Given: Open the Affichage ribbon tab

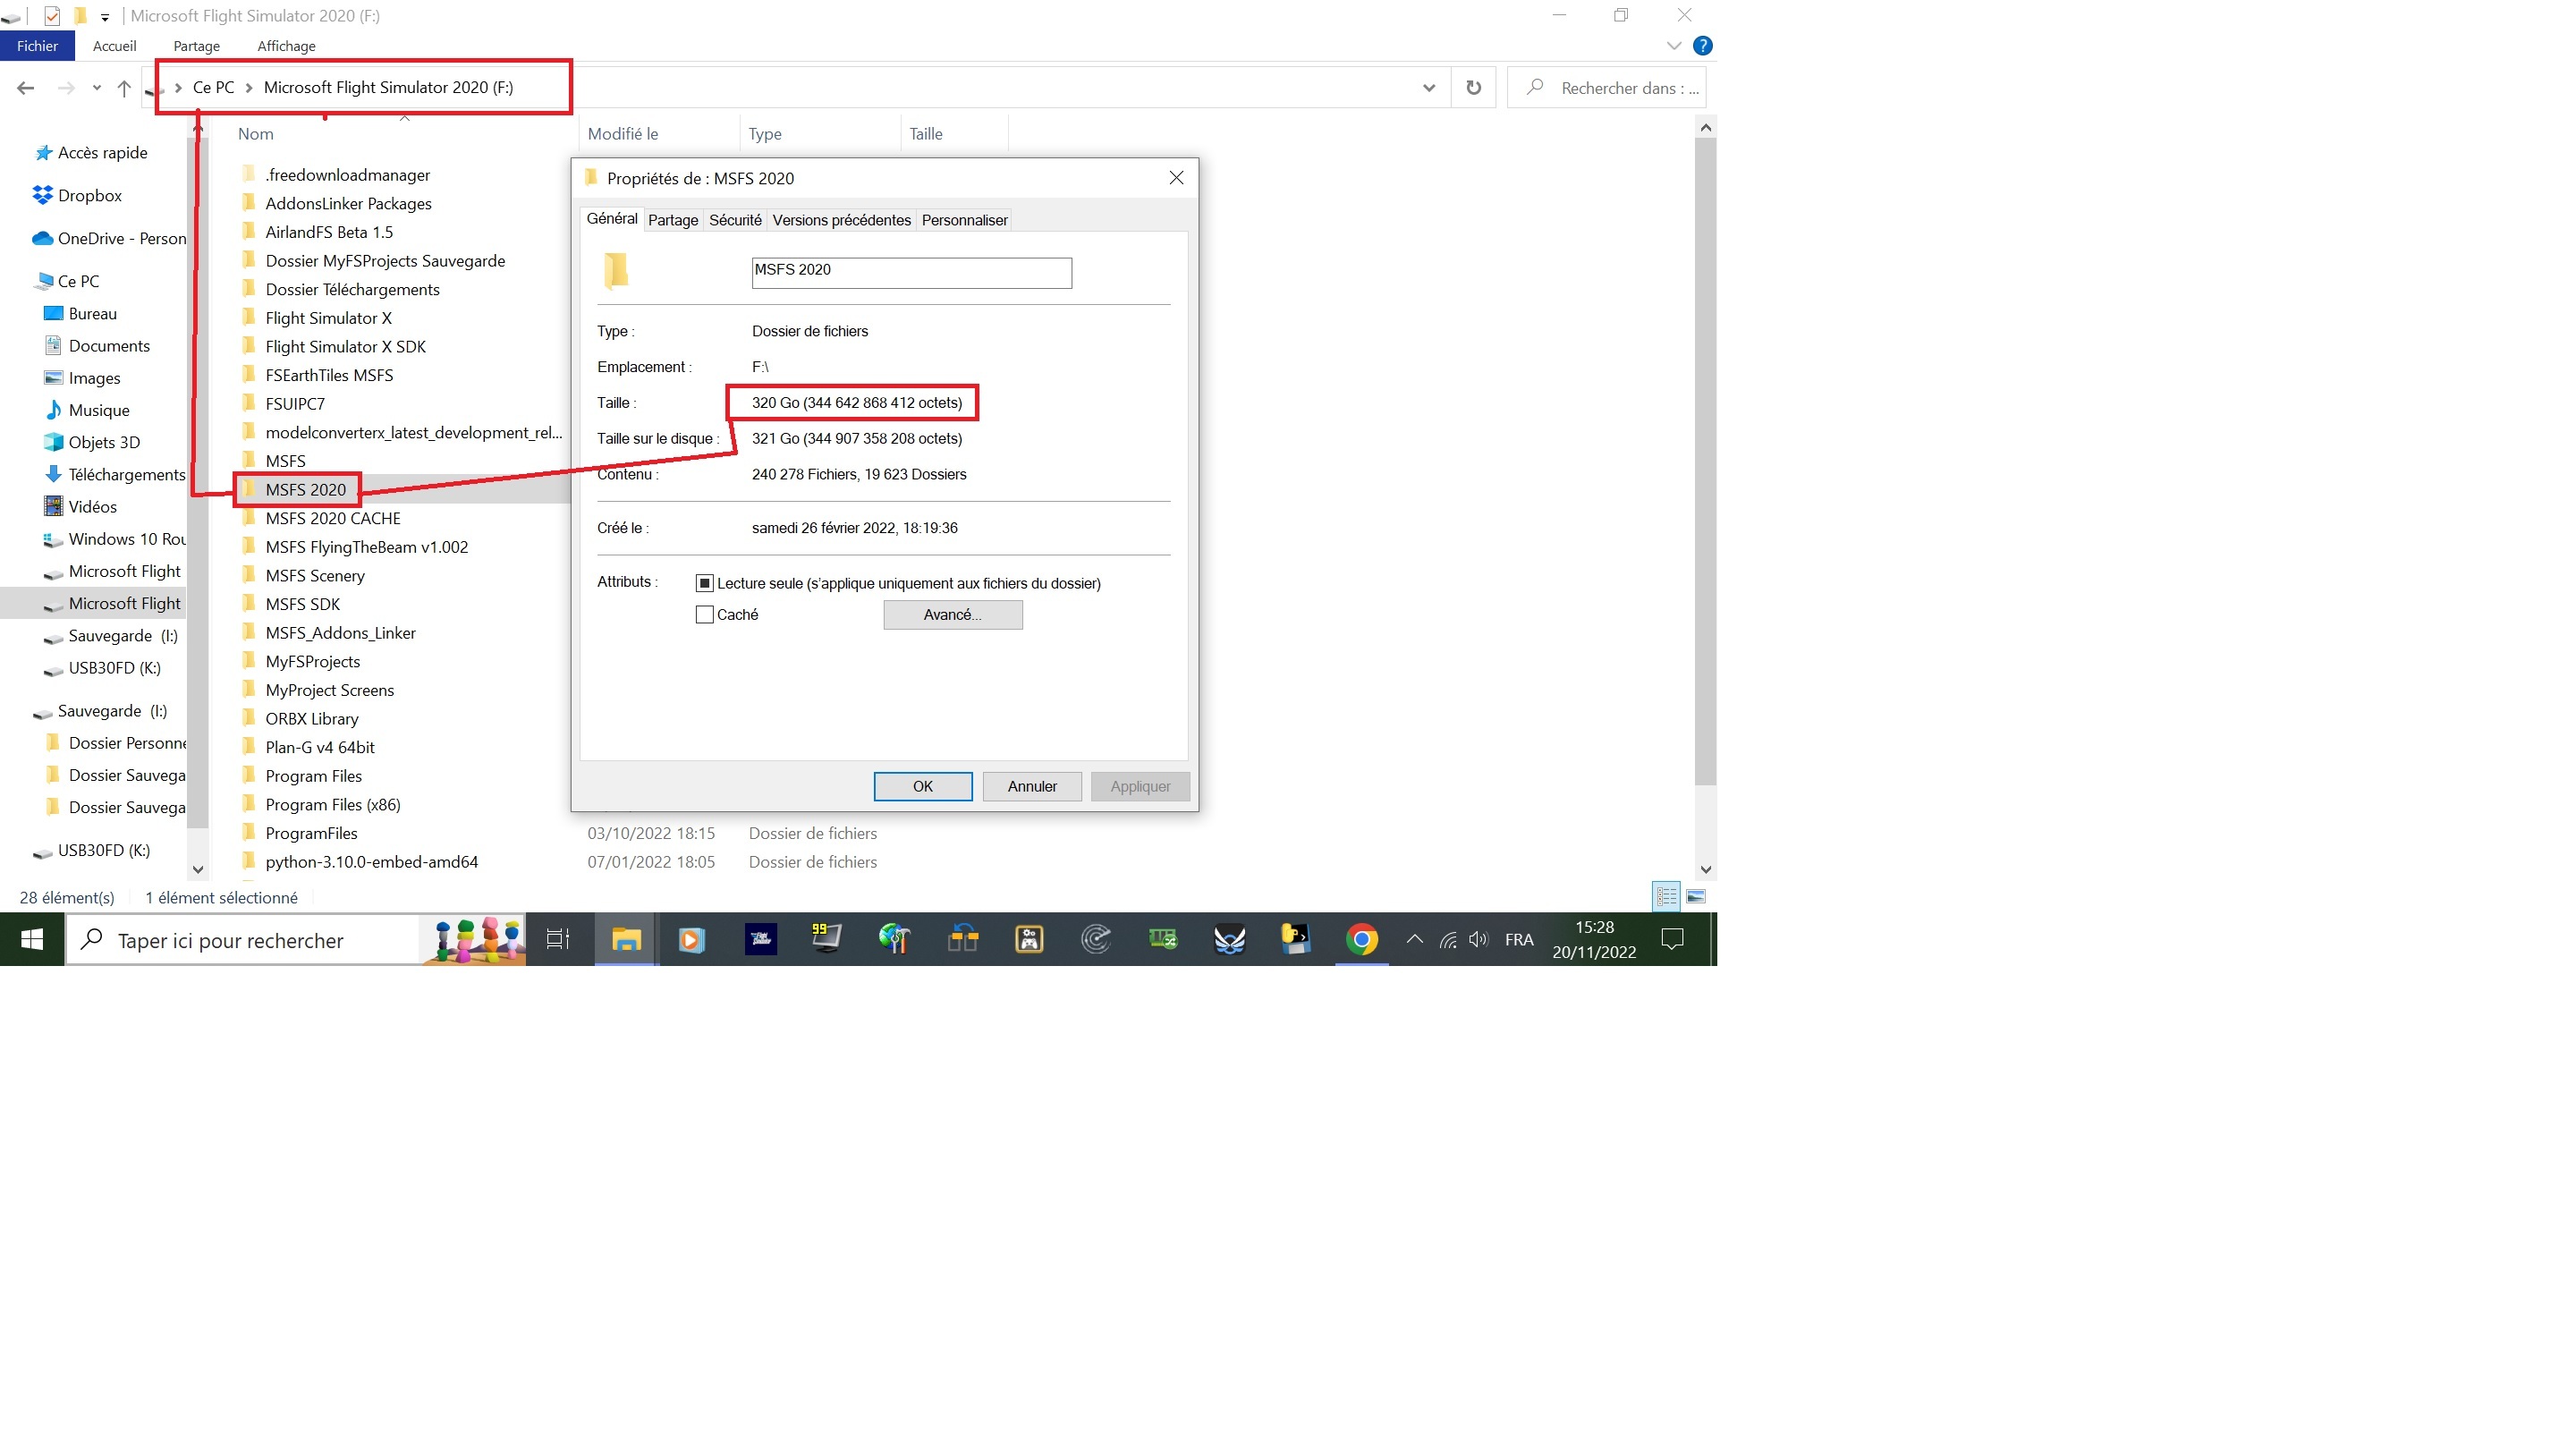Looking at the screenshot, I should (x=286, y=46).
